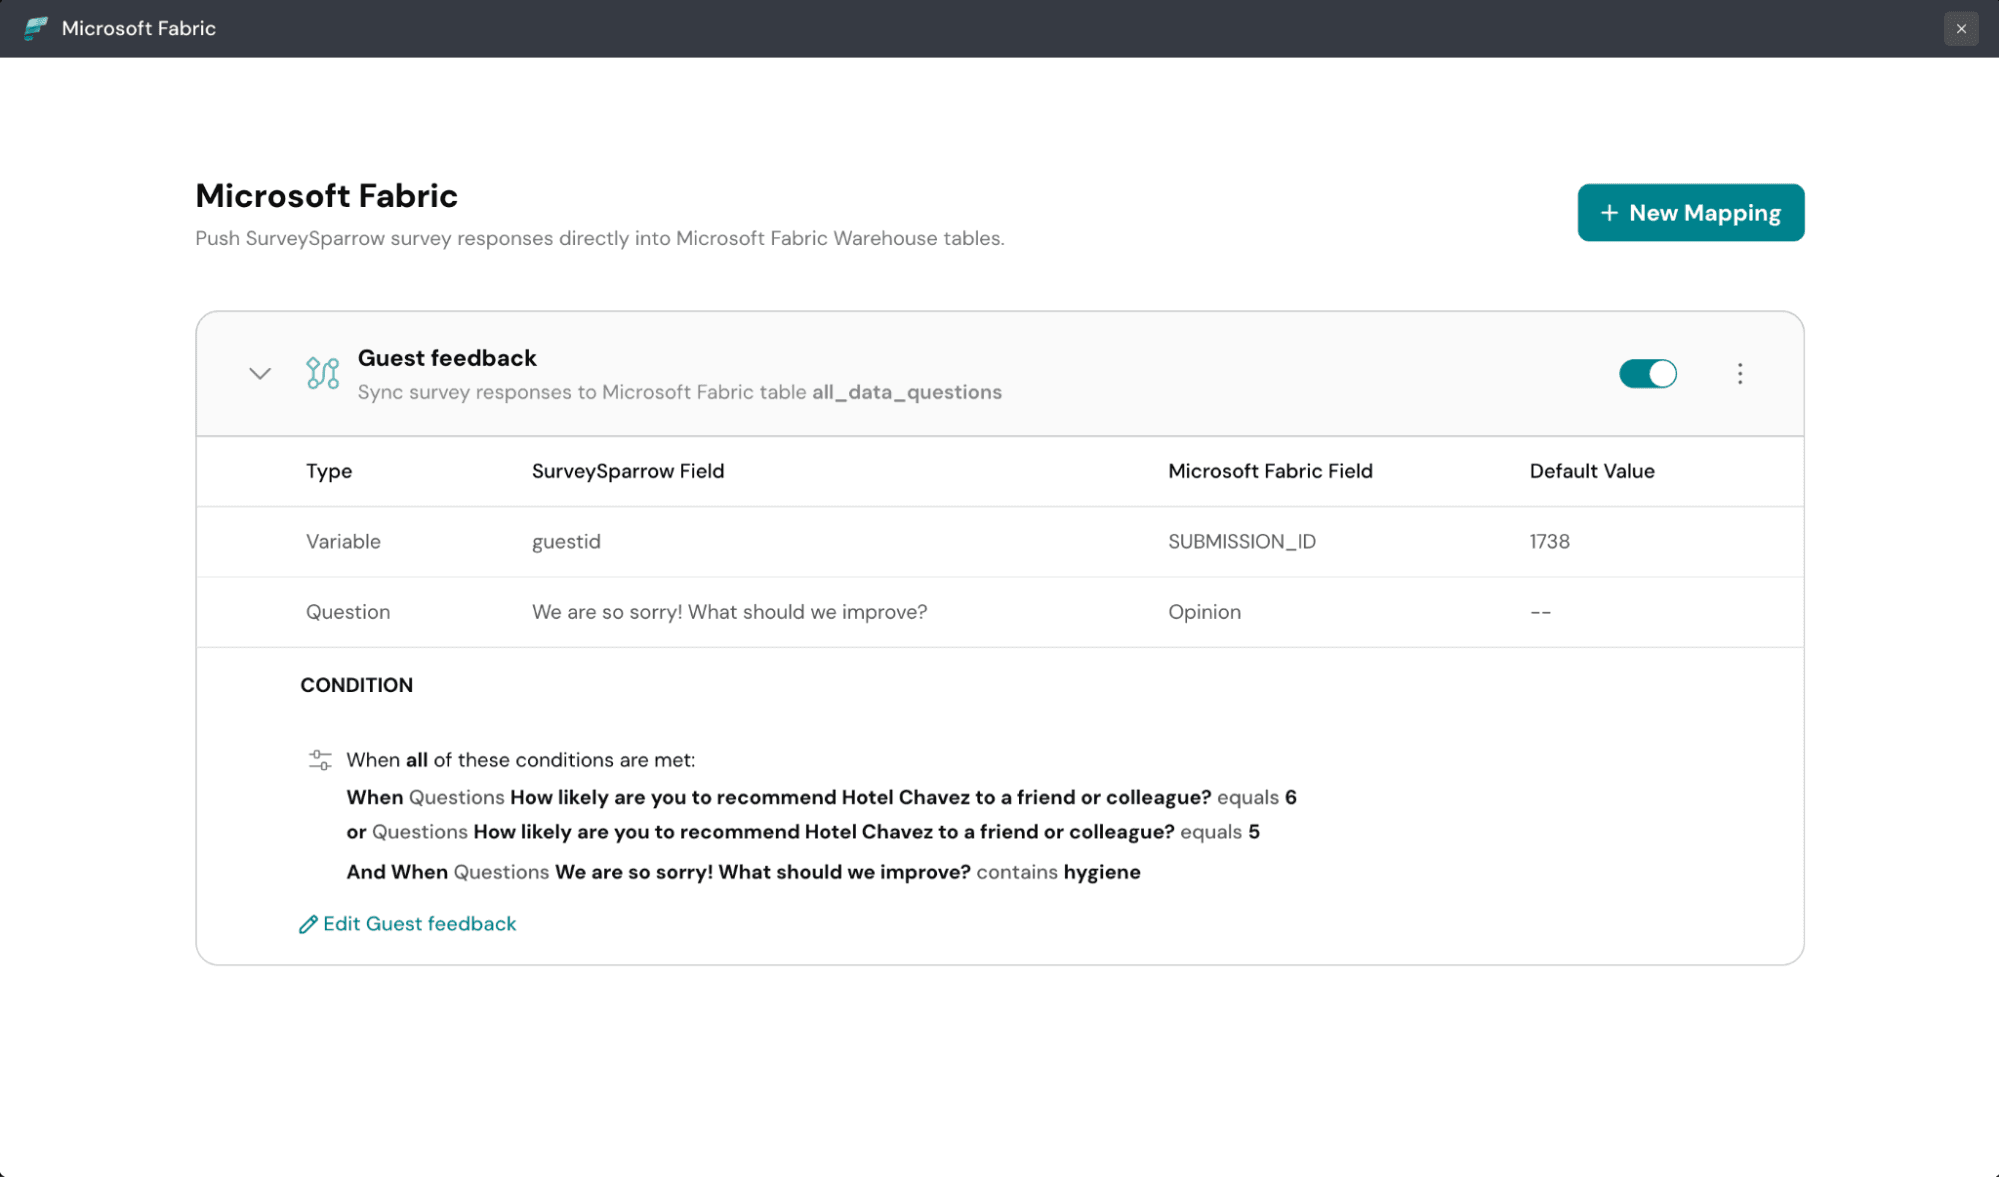Image resolution: width=1999 pixels, height=1178 pixels.
Task: Click the Default Value column header
Action: click(x=1591, y=471)
